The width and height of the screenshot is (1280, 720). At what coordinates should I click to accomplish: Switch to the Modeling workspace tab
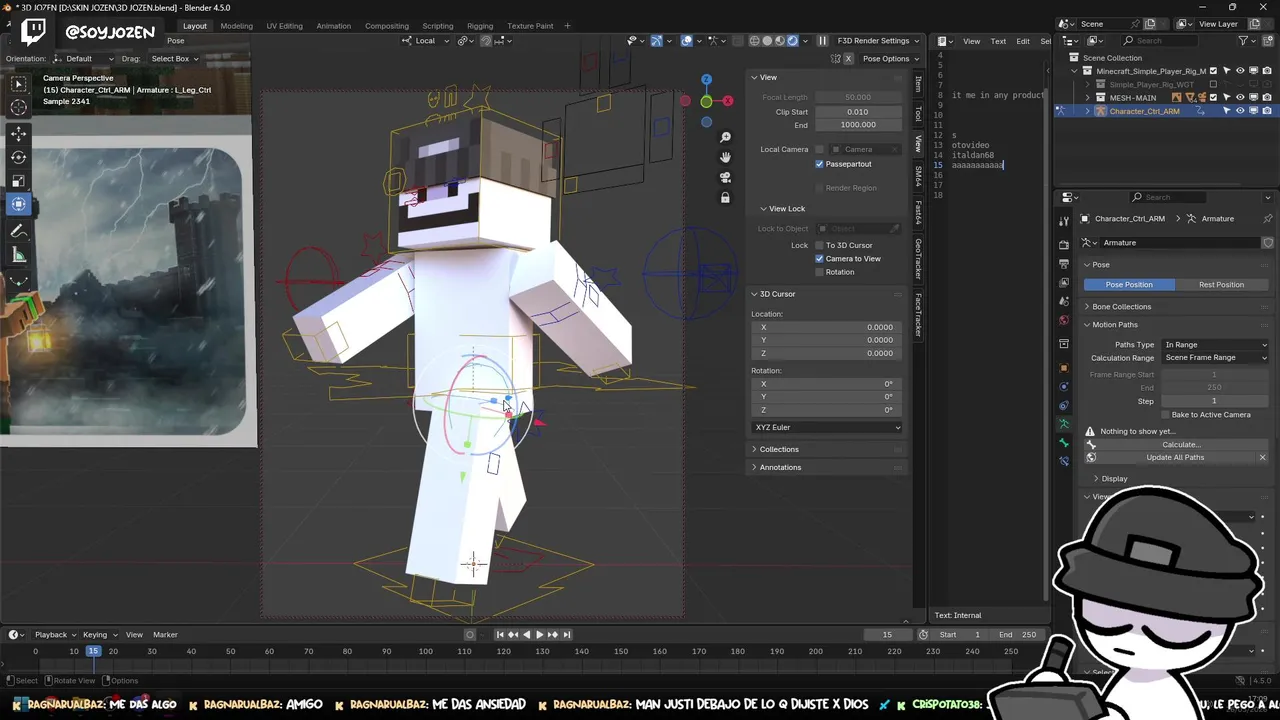click(x=237, y=26)
